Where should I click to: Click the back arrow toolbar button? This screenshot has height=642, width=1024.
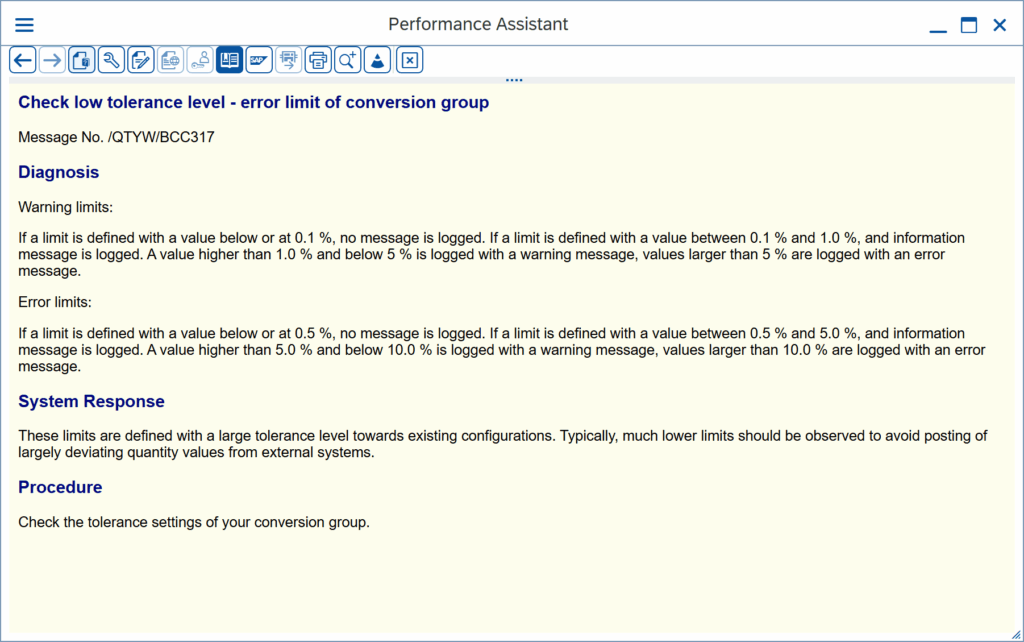[x=23, y=60]
